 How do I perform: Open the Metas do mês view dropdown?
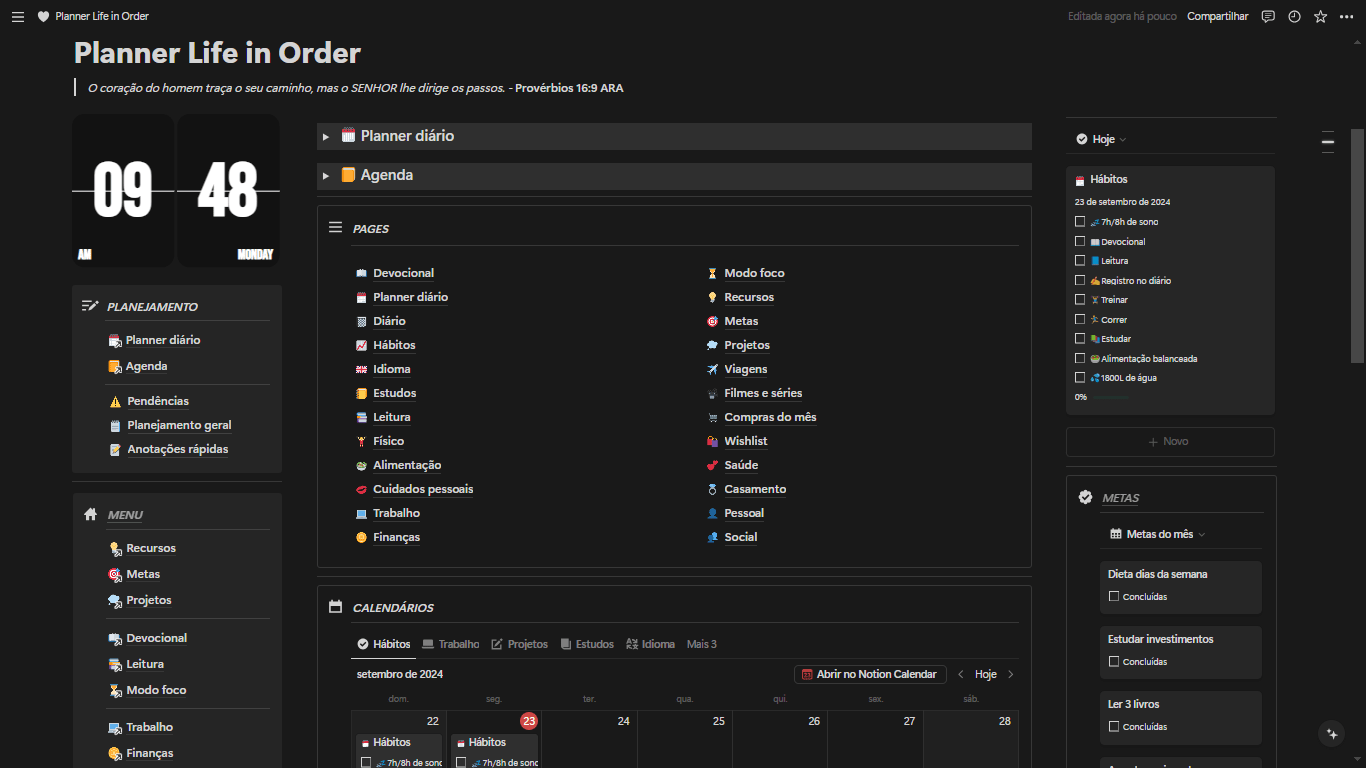click(1158, 535)
